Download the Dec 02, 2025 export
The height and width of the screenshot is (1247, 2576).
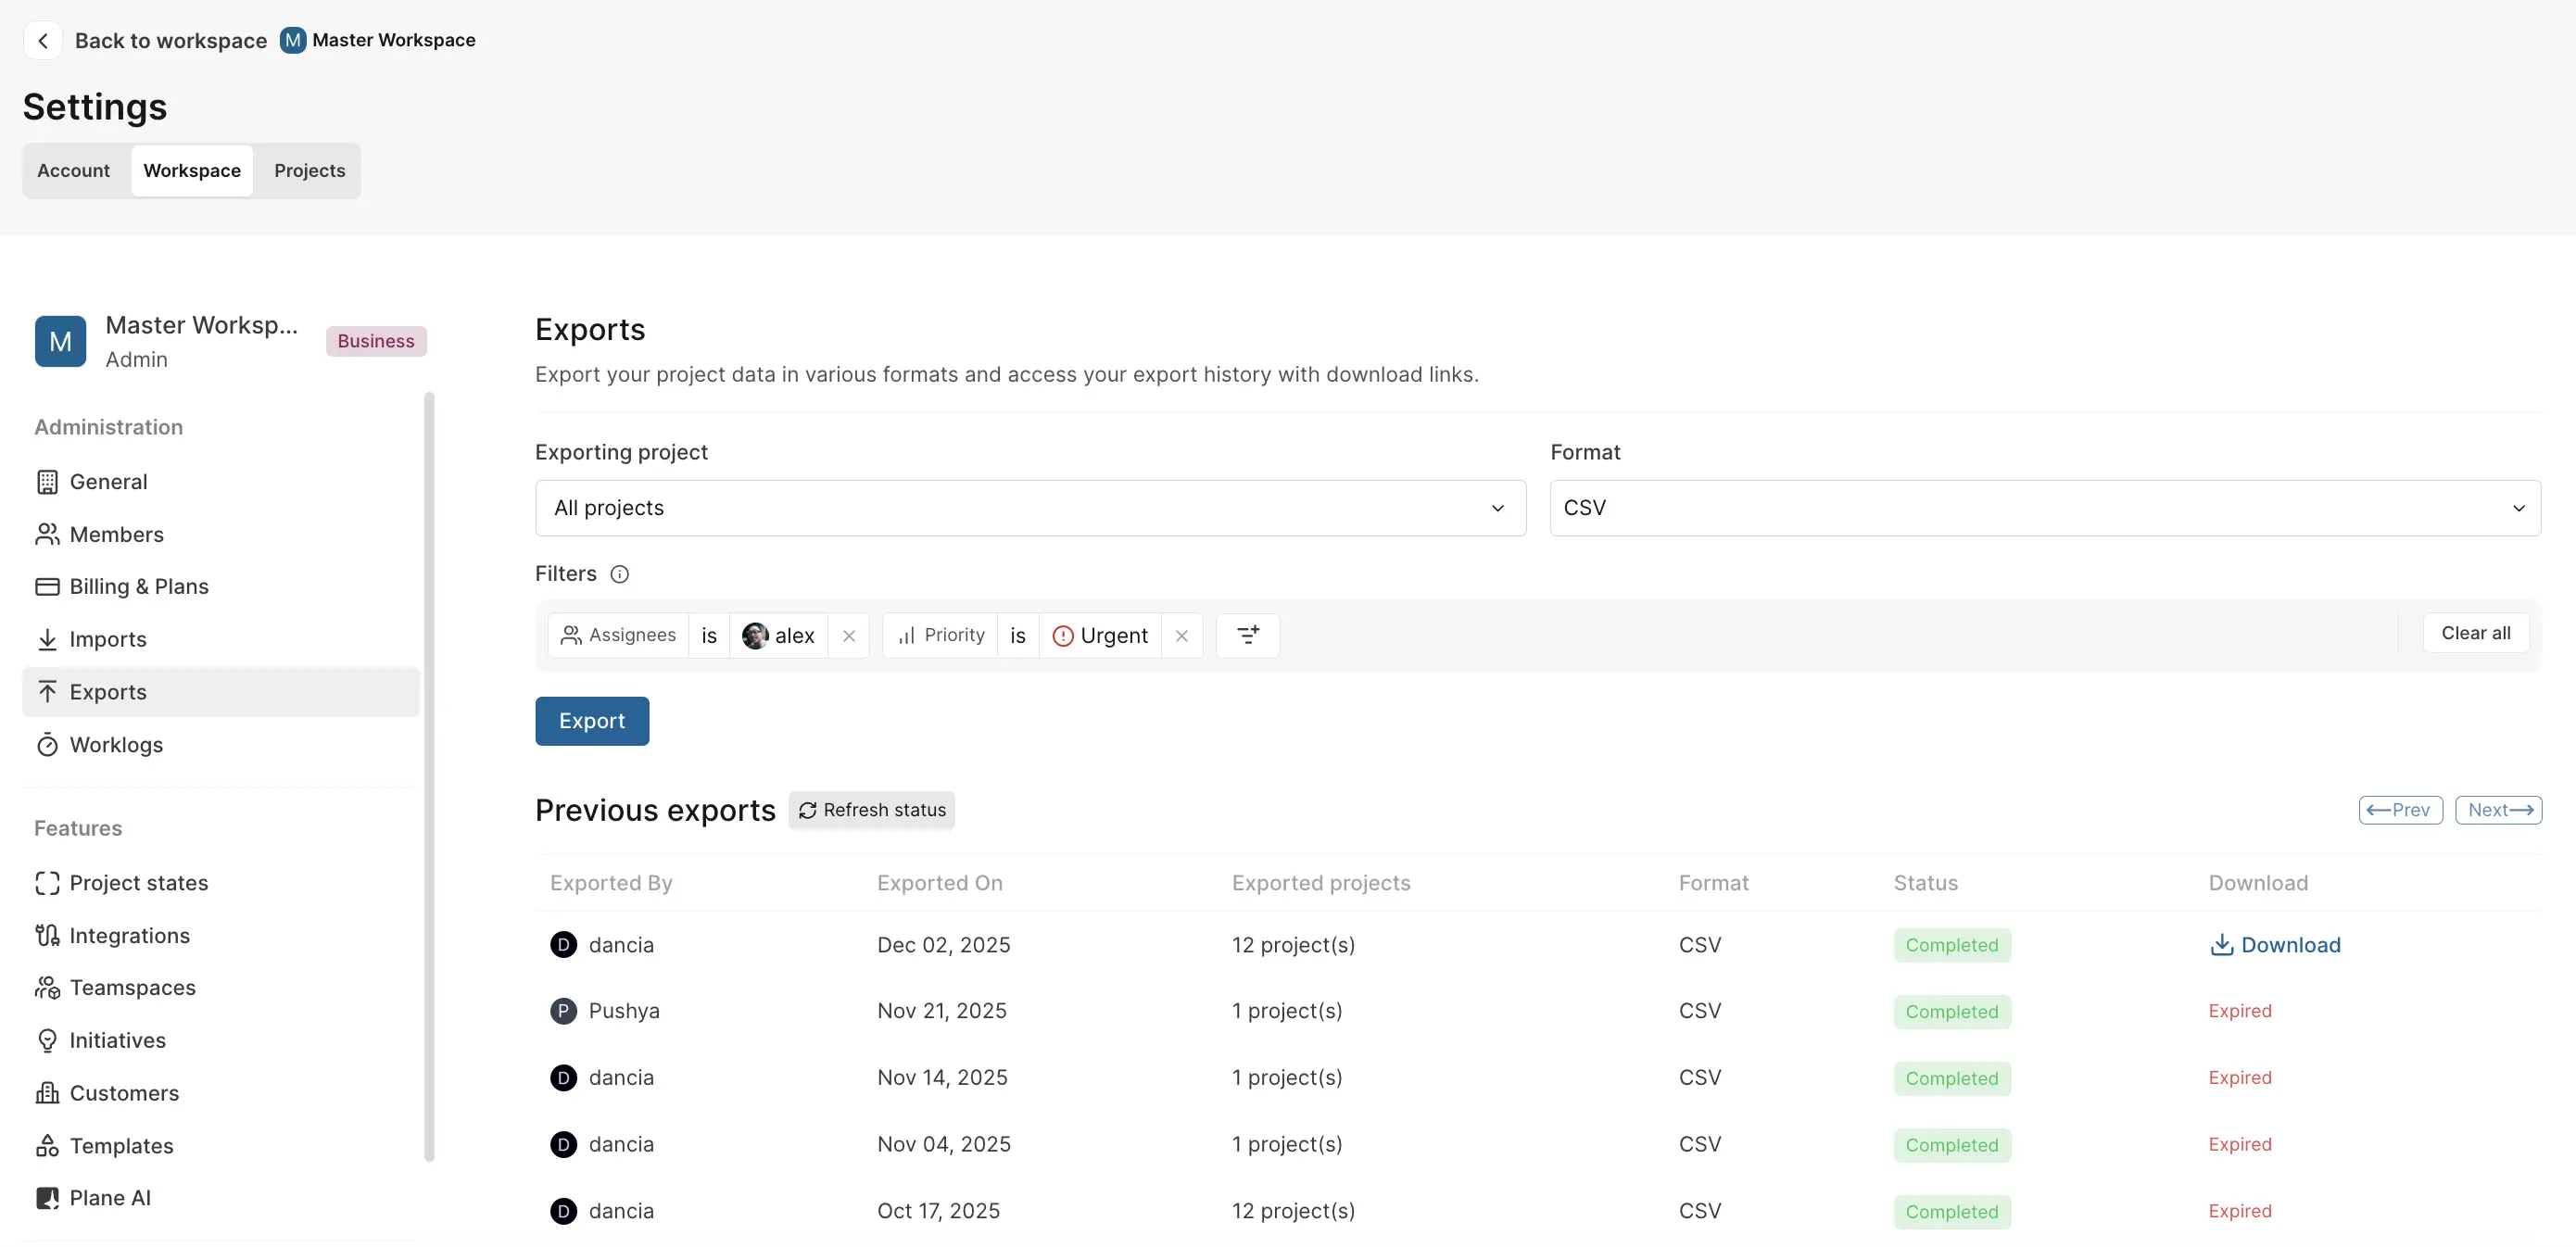coord(2274,944)
